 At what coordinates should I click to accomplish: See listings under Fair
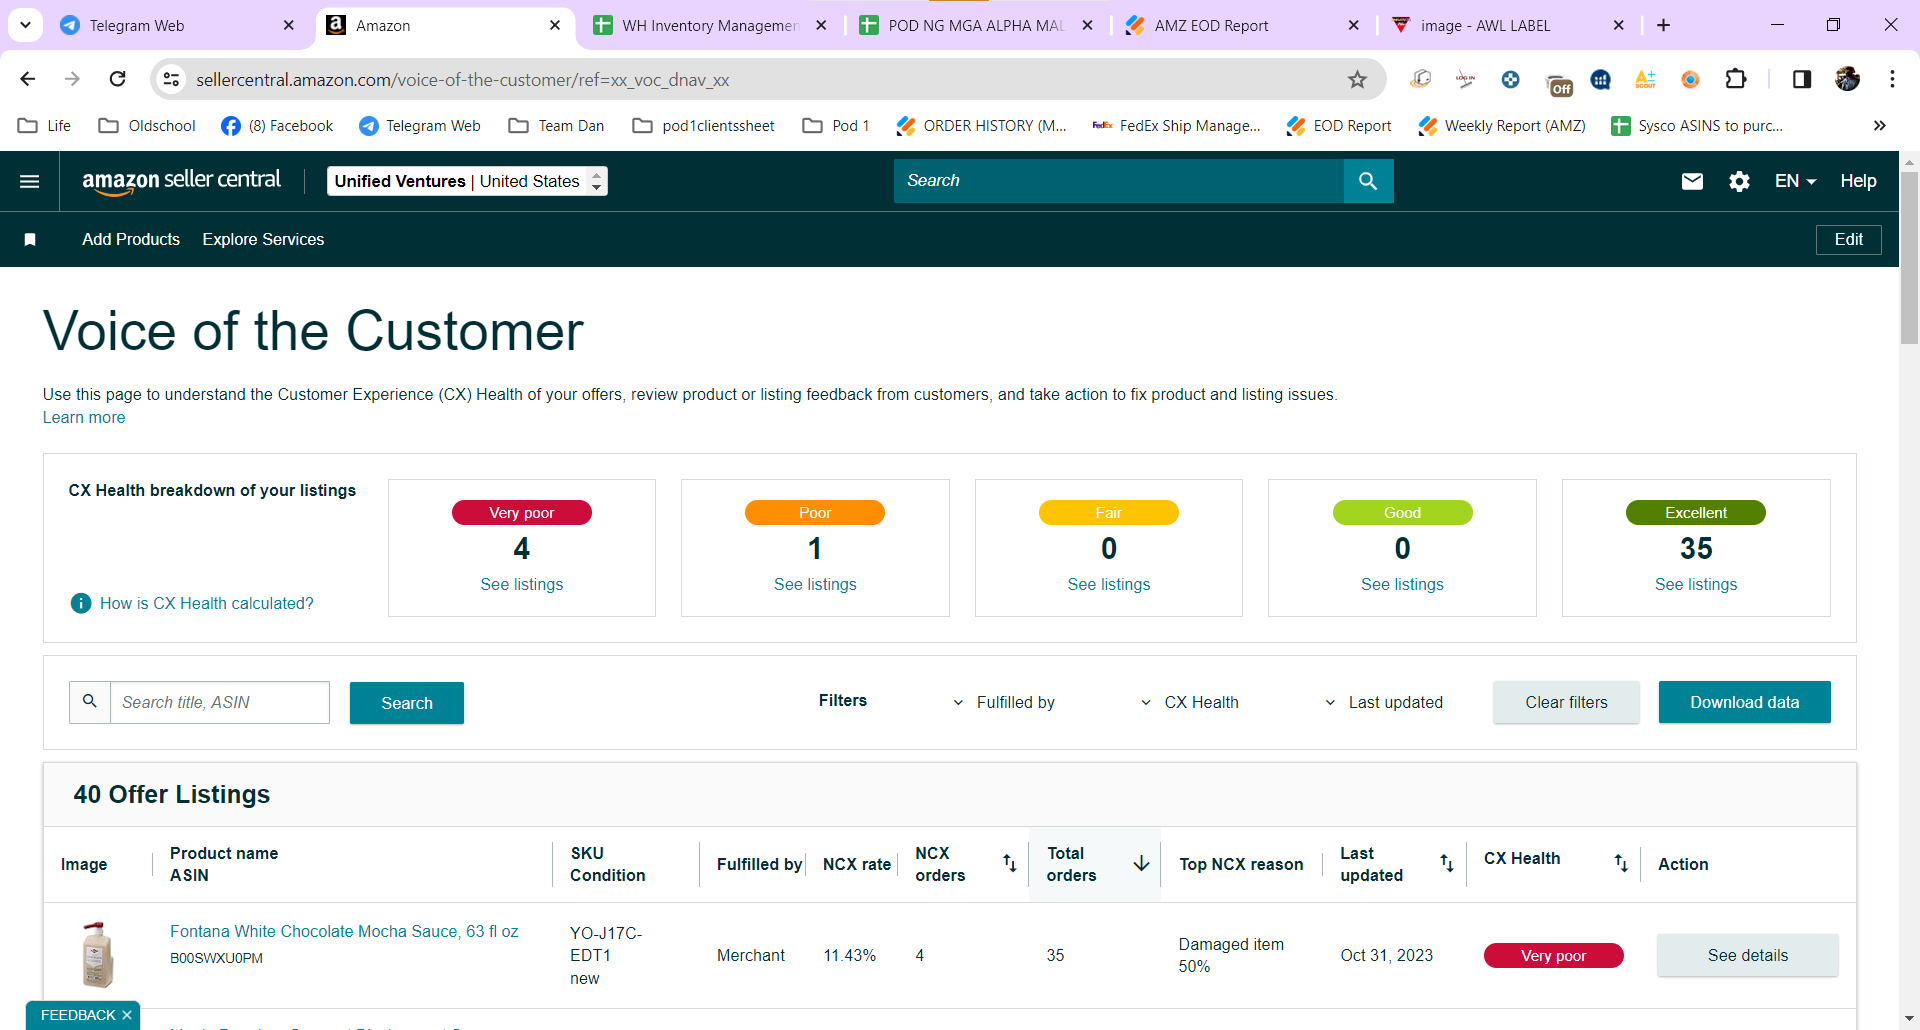[1108, 584]
